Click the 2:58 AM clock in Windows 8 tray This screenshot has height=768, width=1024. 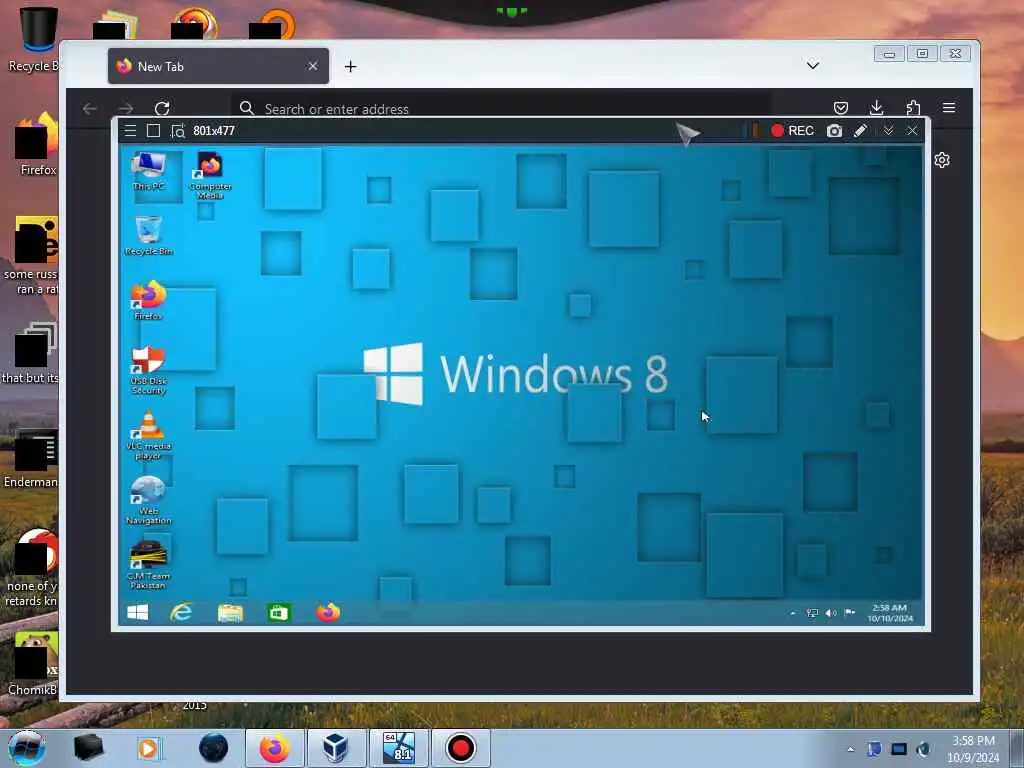889,613
